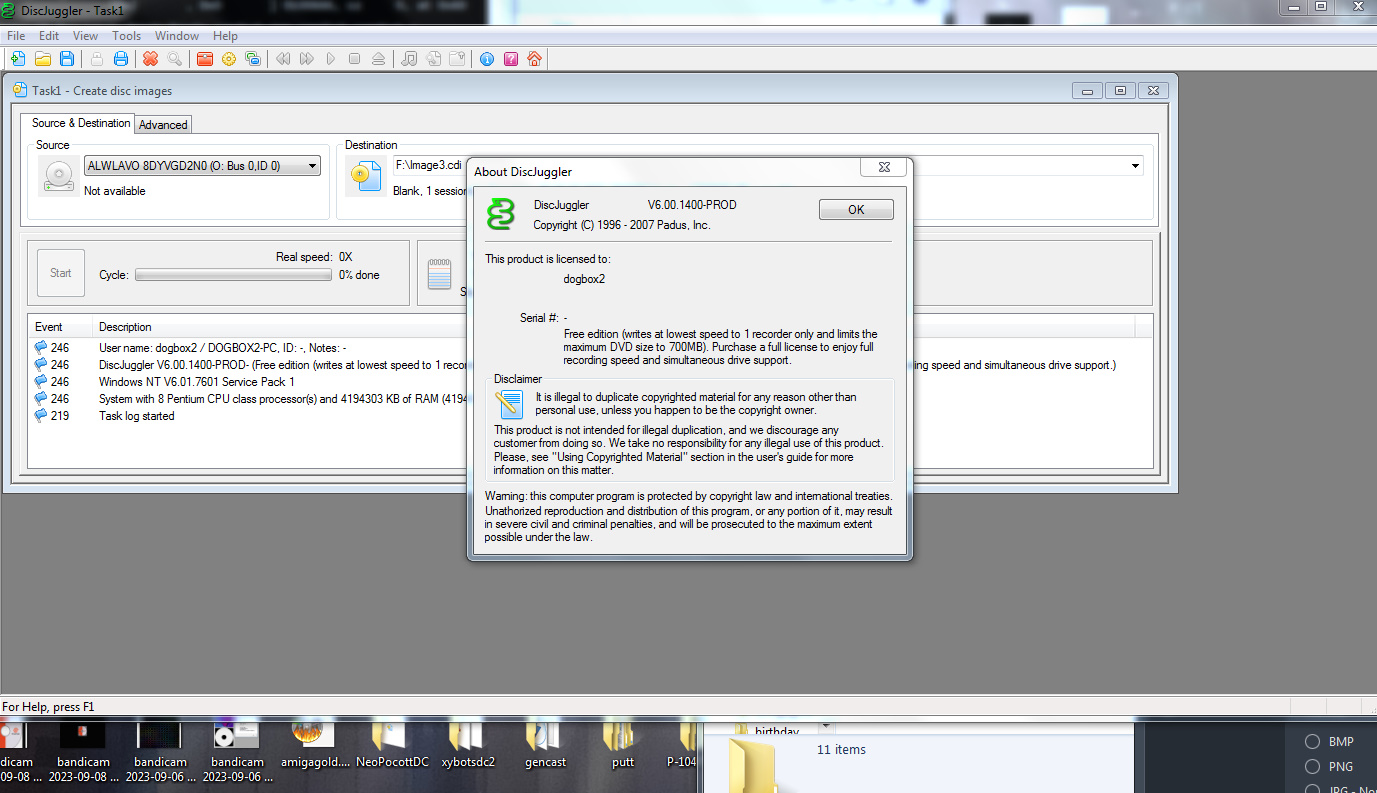Screen dimensions: 1377x793
Task: Click the eject toolbar icon
Action: (x=378, y=59)
